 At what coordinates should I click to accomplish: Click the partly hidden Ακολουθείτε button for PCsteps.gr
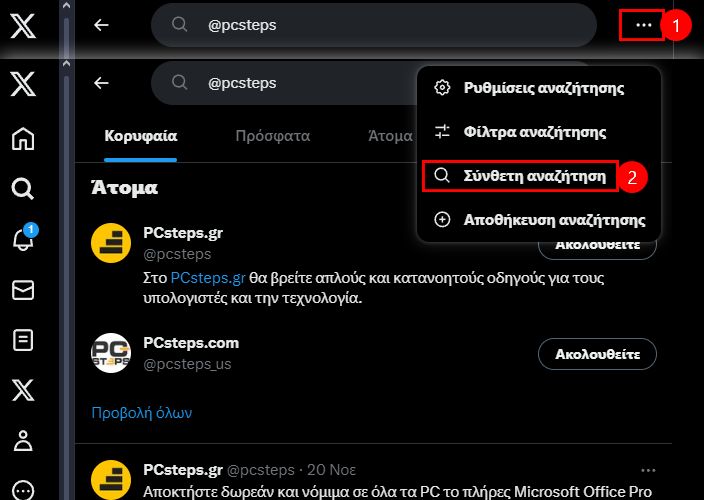[597, 251]
